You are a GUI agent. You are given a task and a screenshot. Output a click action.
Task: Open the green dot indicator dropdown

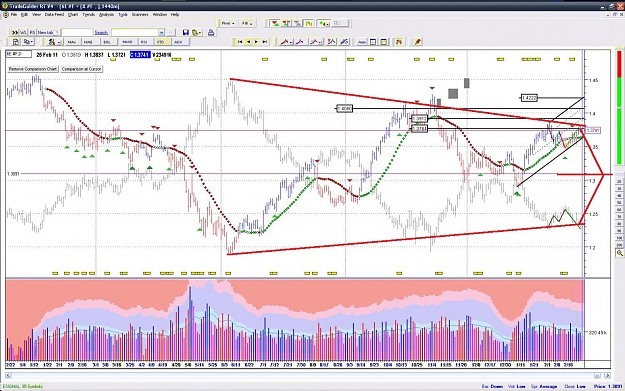(x=323, y=24)
